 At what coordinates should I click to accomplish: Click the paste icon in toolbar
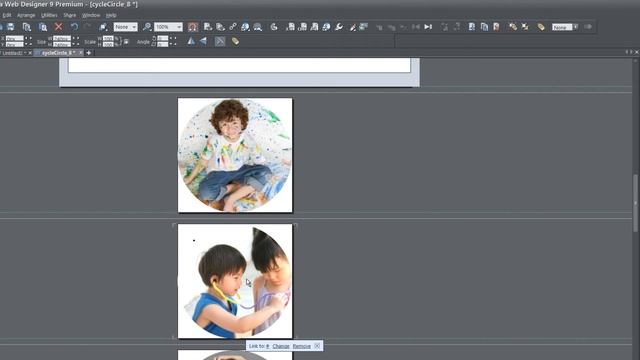click(x=42, y=27)
